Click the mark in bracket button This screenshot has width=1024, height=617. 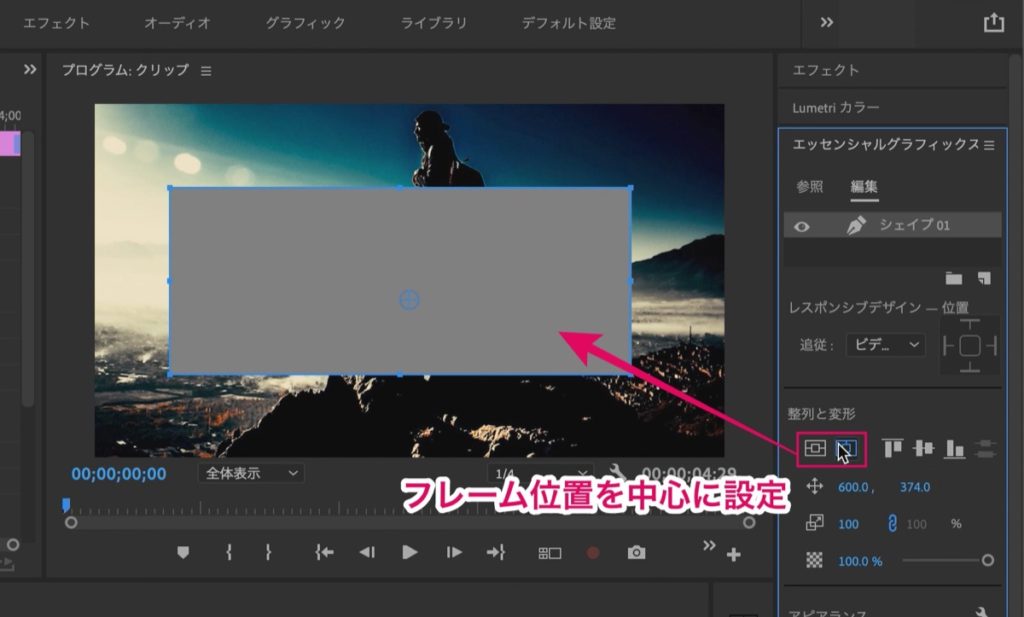pos(229,552)
